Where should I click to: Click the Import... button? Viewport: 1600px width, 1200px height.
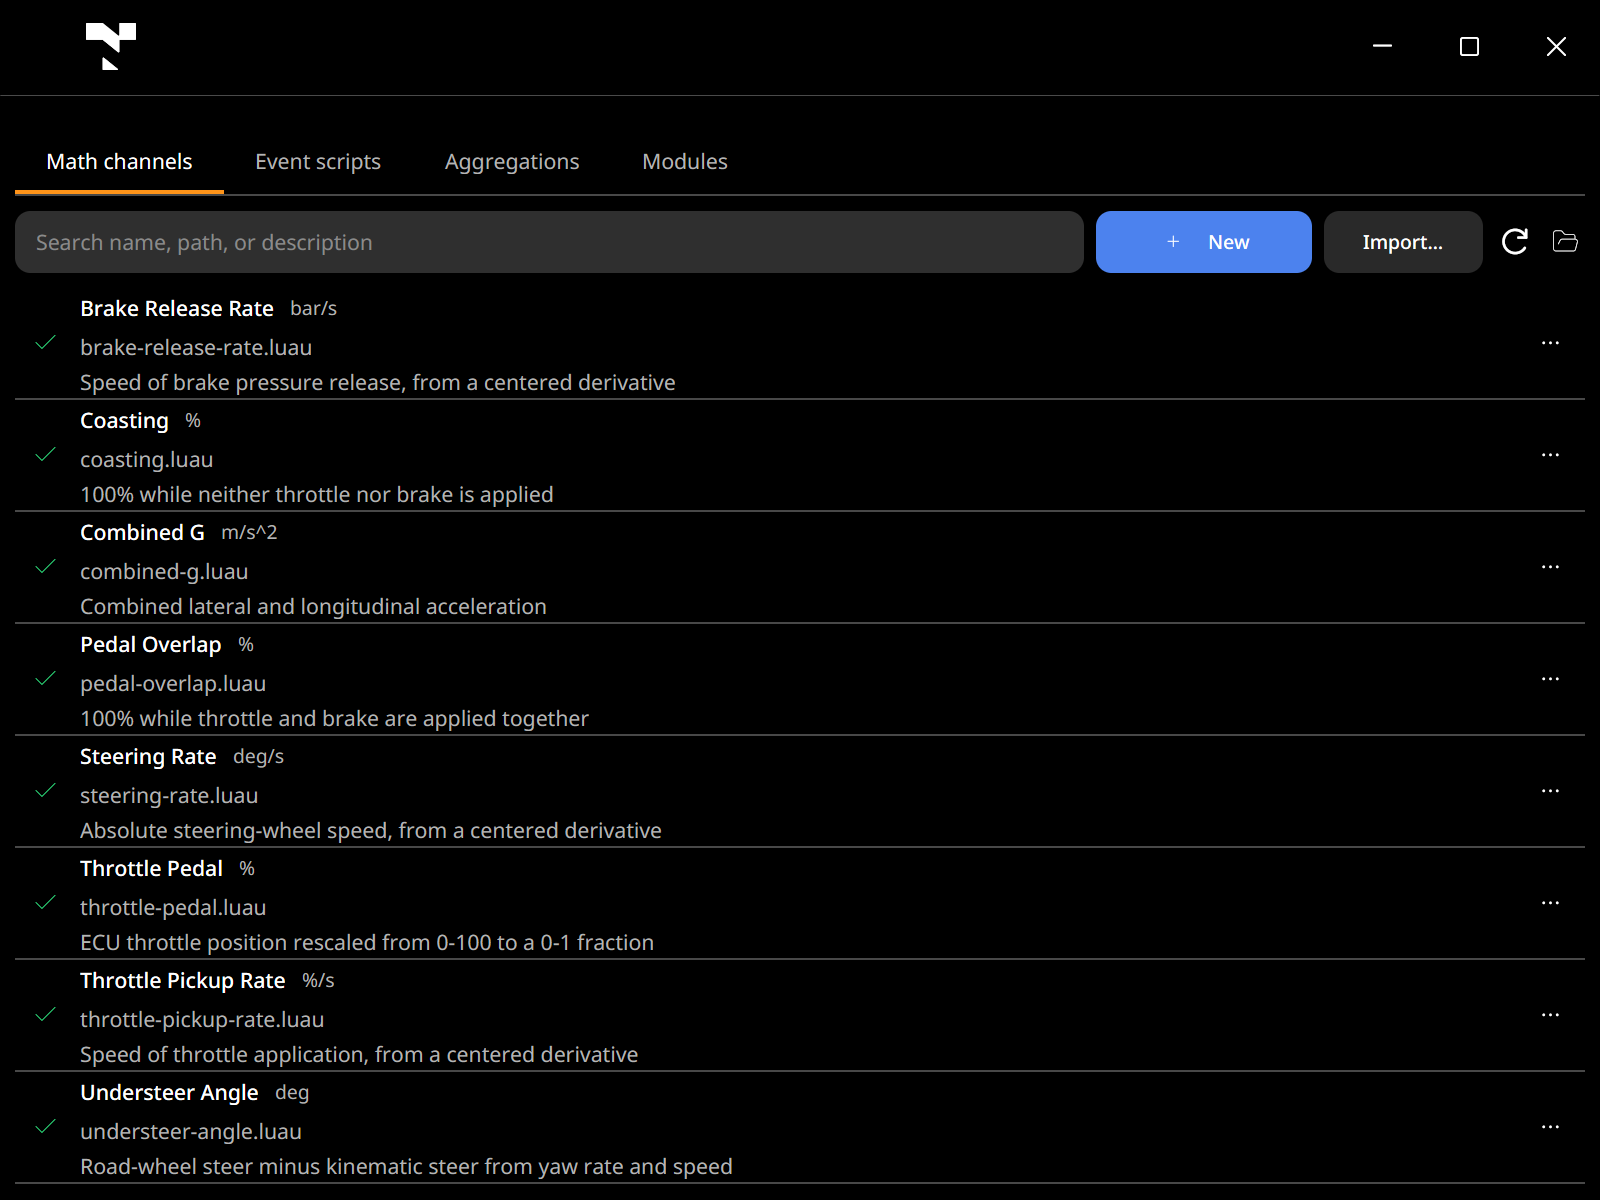[1403, 242]
